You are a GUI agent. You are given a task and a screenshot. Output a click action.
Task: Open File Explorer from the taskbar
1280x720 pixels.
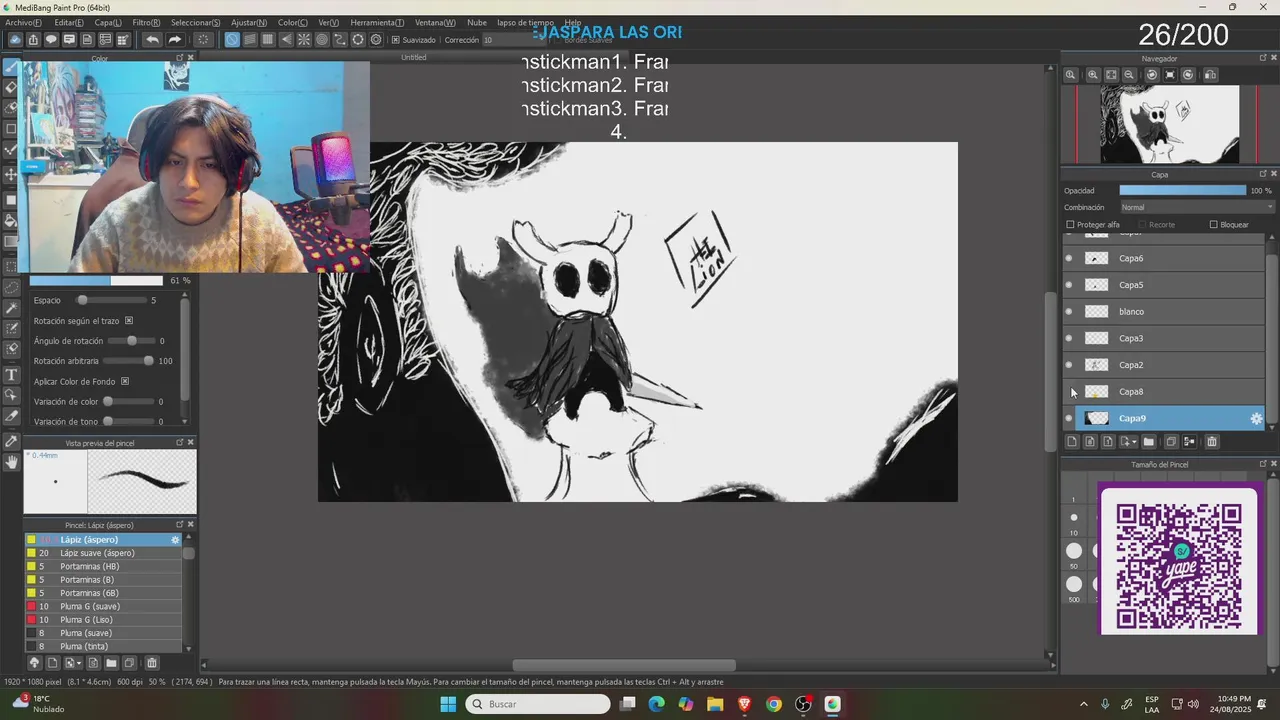point(715,704)
